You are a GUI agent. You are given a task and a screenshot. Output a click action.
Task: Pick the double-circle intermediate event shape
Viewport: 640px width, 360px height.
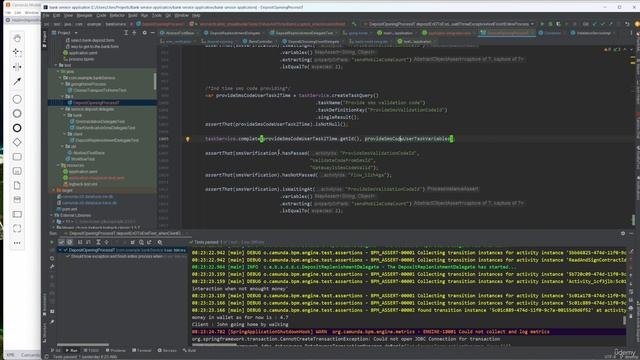[x=17, y=113]
